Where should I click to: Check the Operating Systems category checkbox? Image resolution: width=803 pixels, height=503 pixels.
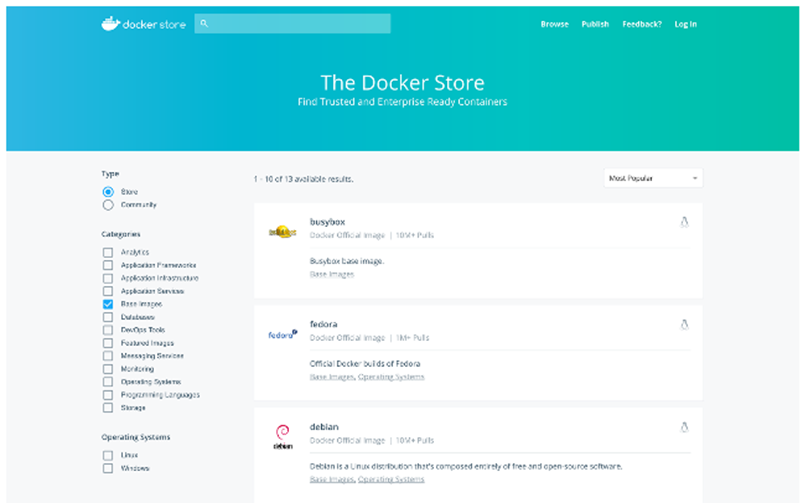tap(108, 382)
